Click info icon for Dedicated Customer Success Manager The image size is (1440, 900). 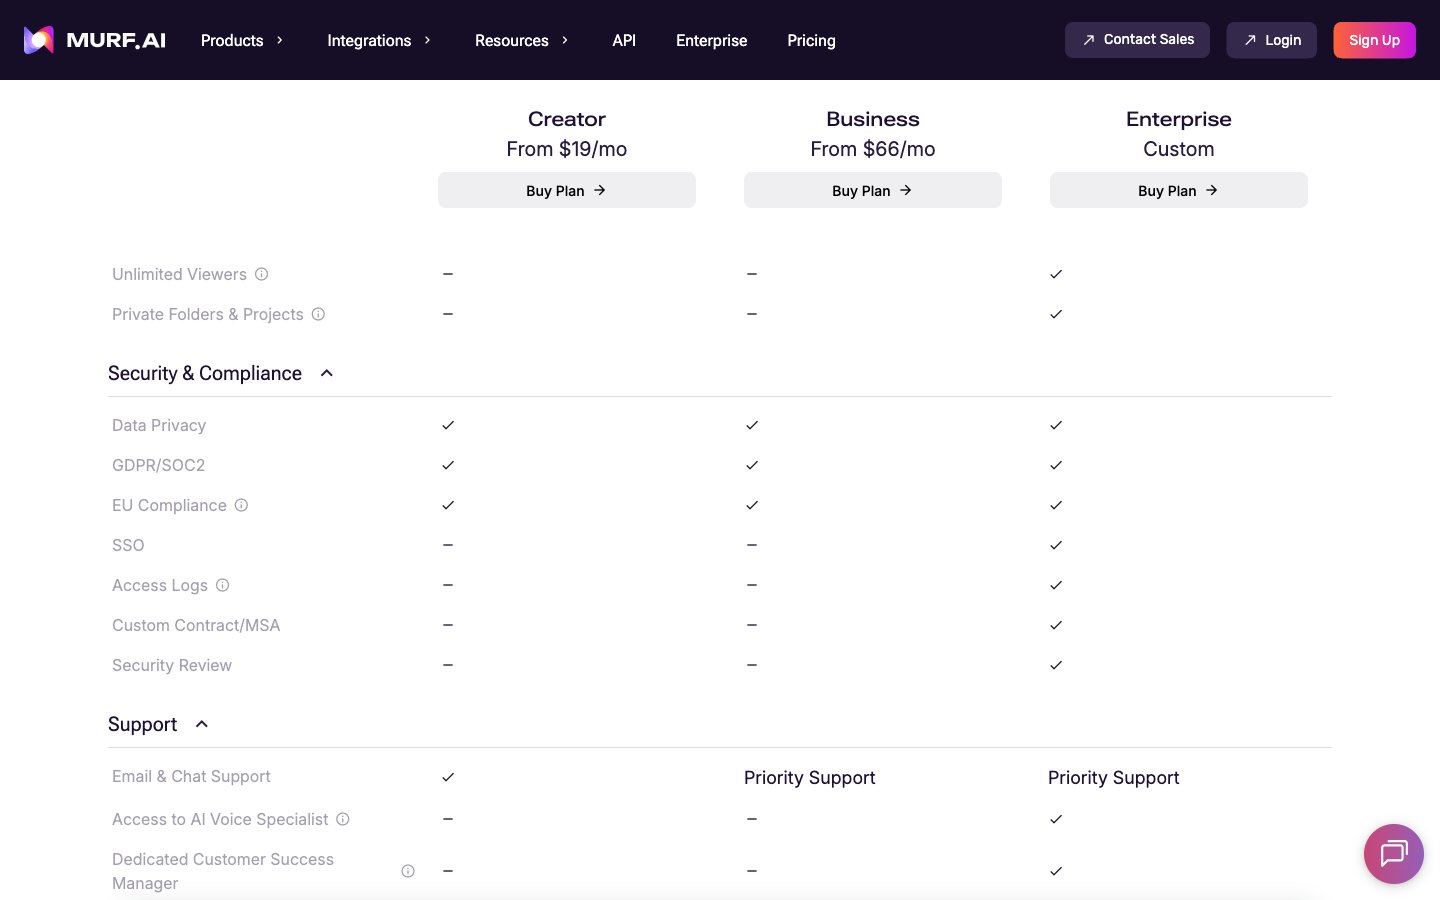click(408, 871)
